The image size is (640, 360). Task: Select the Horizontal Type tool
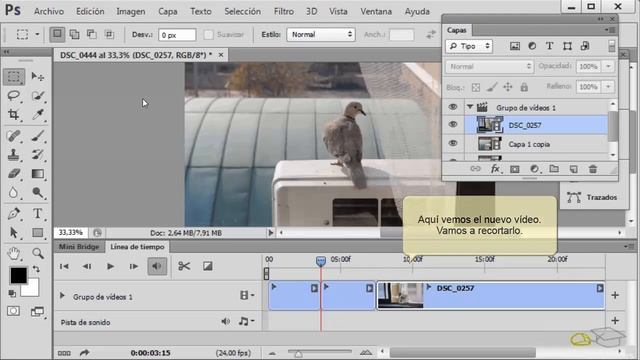pos(38,213)
